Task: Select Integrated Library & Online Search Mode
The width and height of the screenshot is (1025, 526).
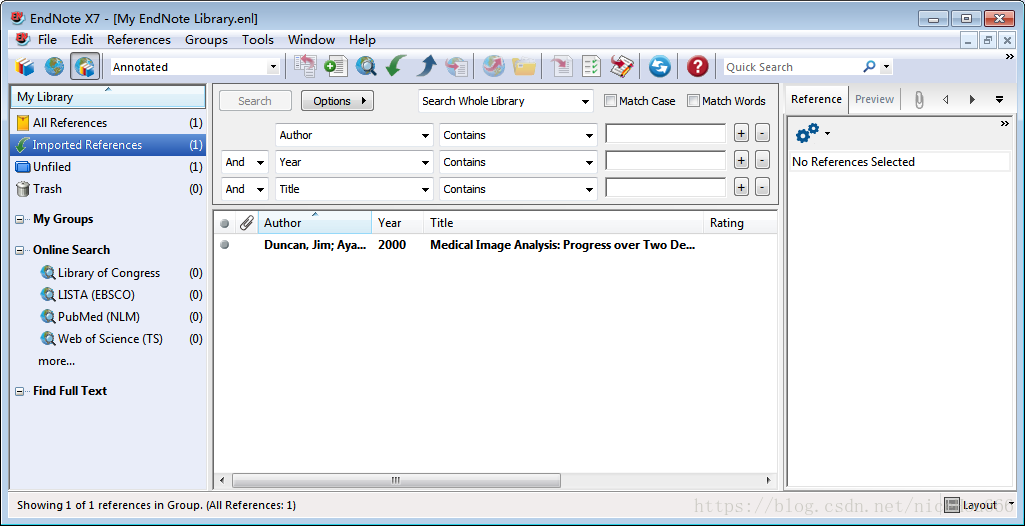Action: click(85, 66)
